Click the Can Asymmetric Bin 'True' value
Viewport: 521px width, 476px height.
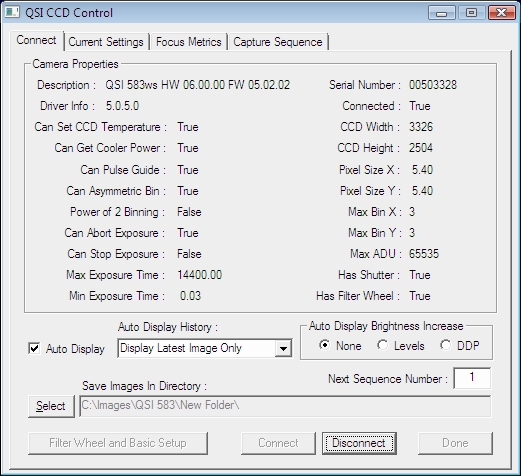[x=188, y=191]
